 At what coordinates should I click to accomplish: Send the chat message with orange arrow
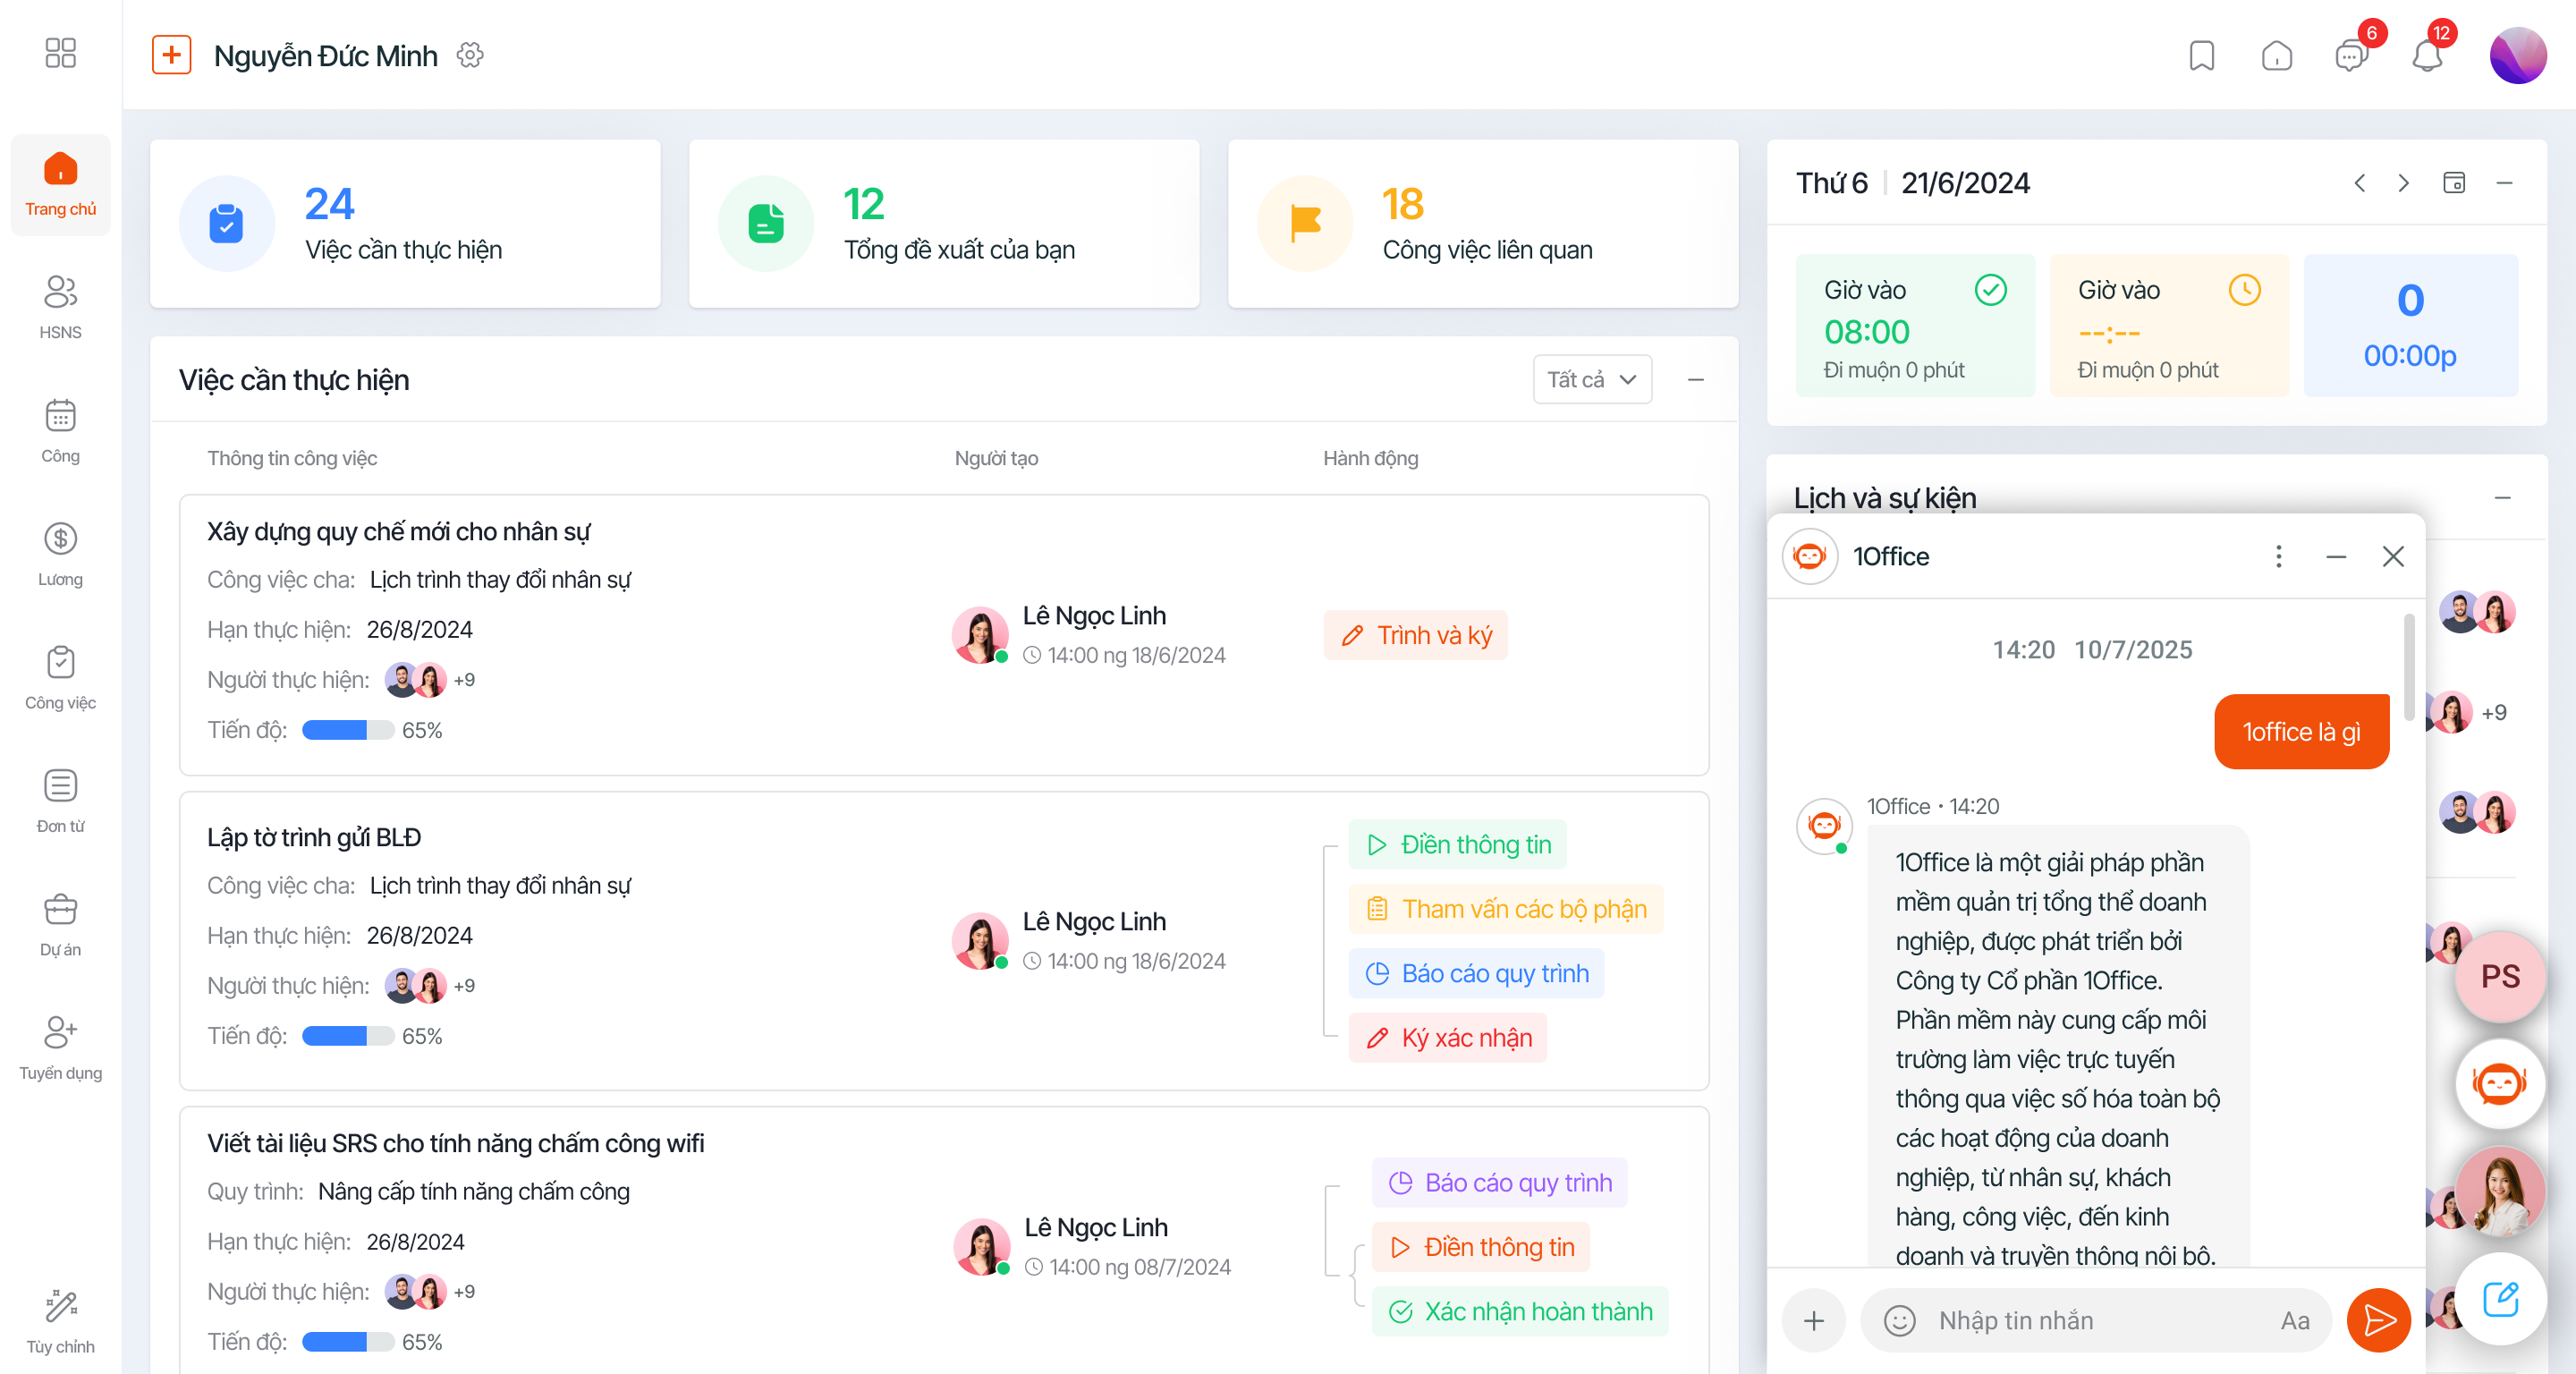2378,1320
